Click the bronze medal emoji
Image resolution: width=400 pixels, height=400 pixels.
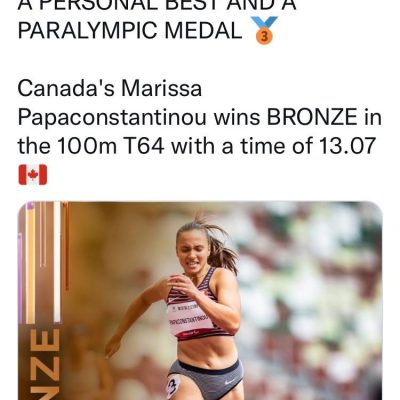pyautogui.click(x=264, y=30)
